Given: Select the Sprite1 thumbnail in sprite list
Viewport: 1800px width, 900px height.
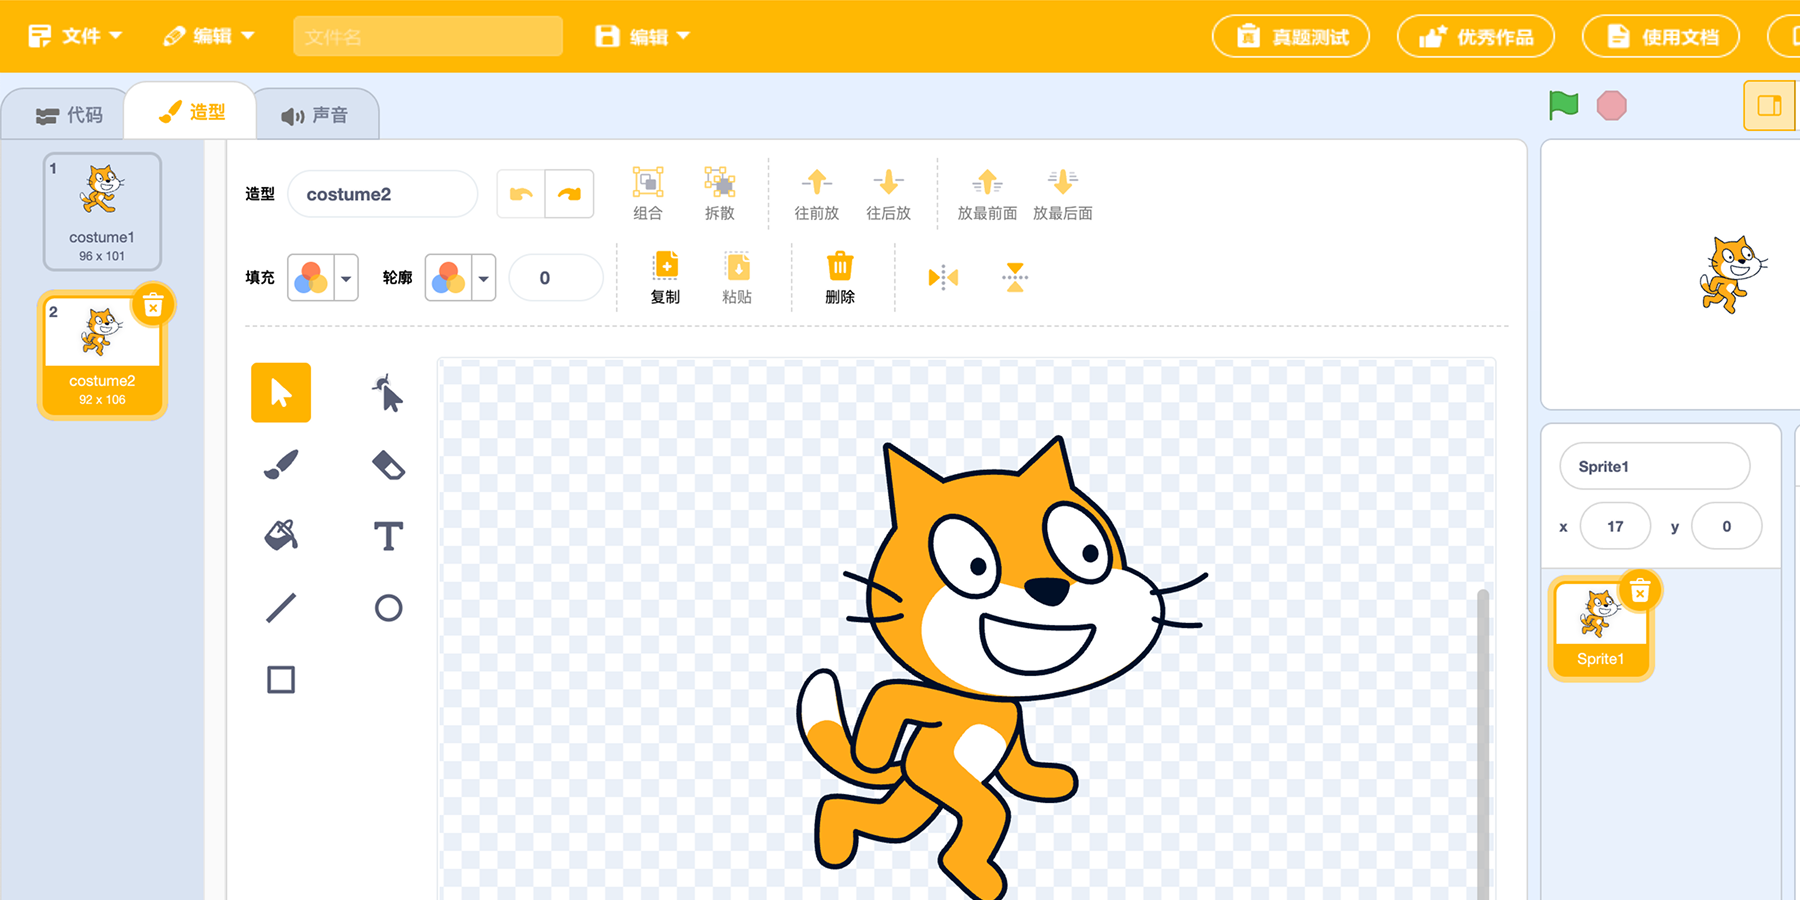Looking at the screenshot, I should pos(1600,629).
